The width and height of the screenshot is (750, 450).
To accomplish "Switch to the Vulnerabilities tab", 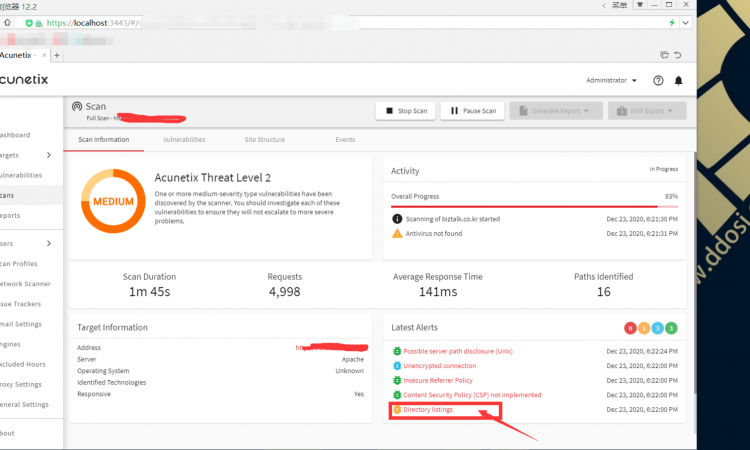I will 184,140.
